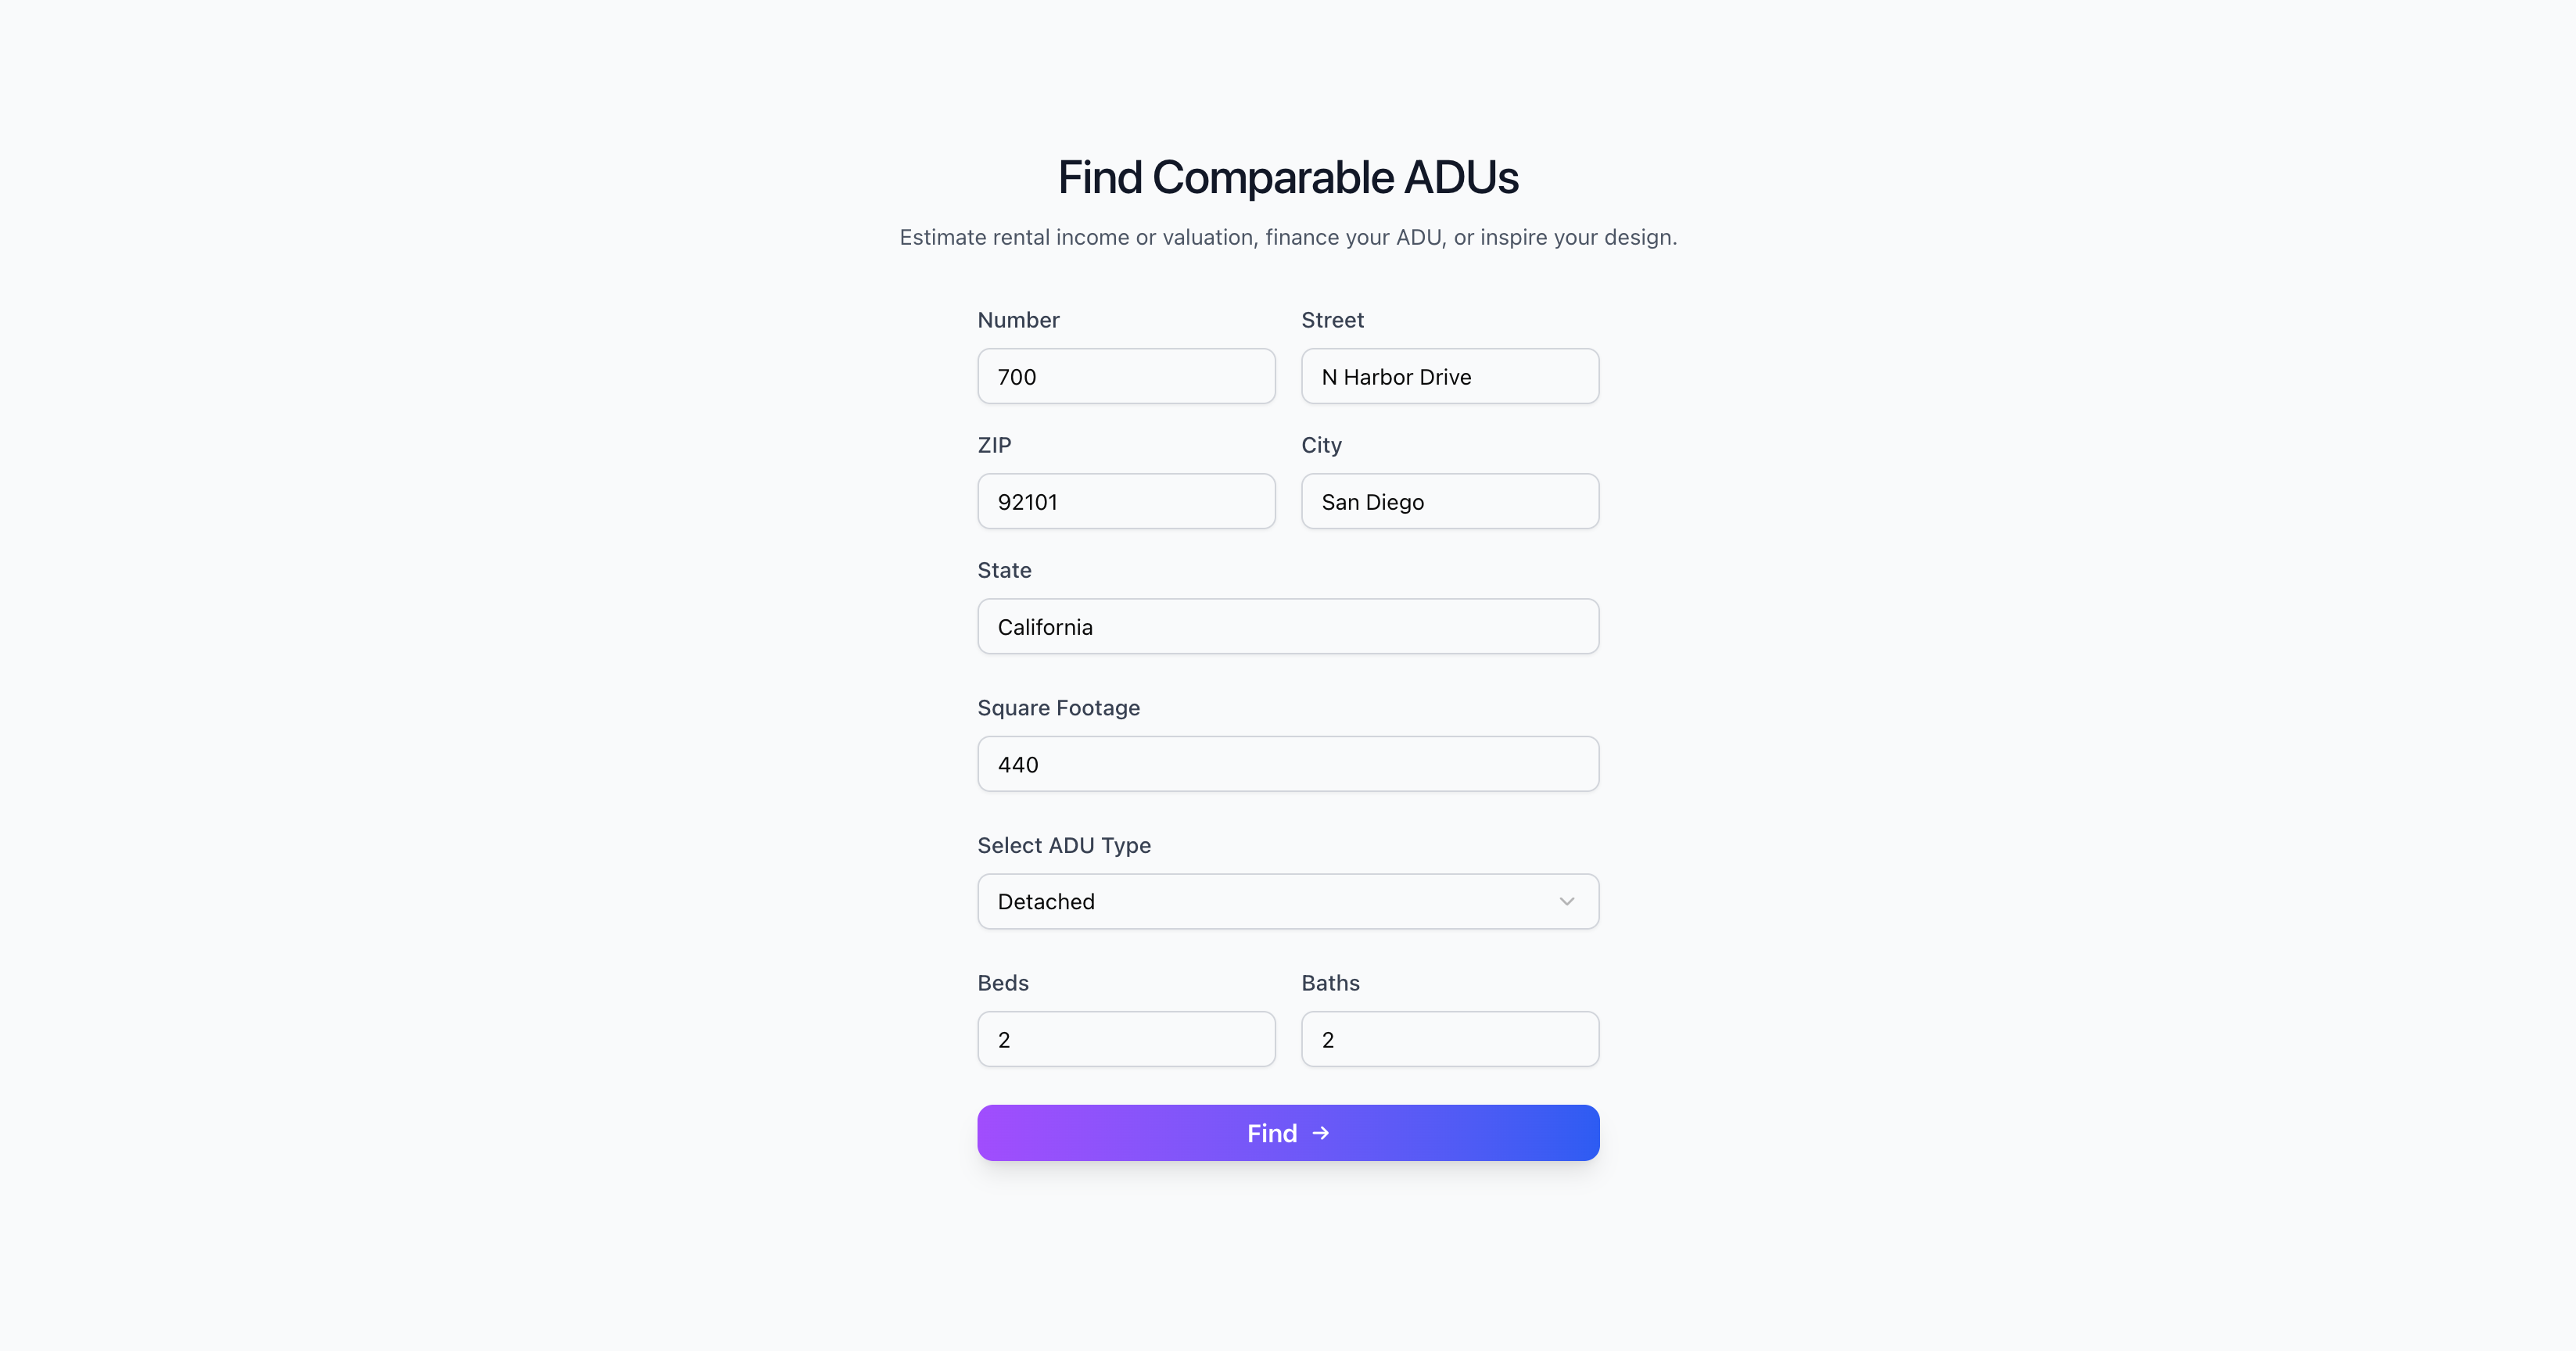Select the Street field showing N Harbor Drive
This screenshot has width=2576, height=1351.
click(x=1449, y=376)
